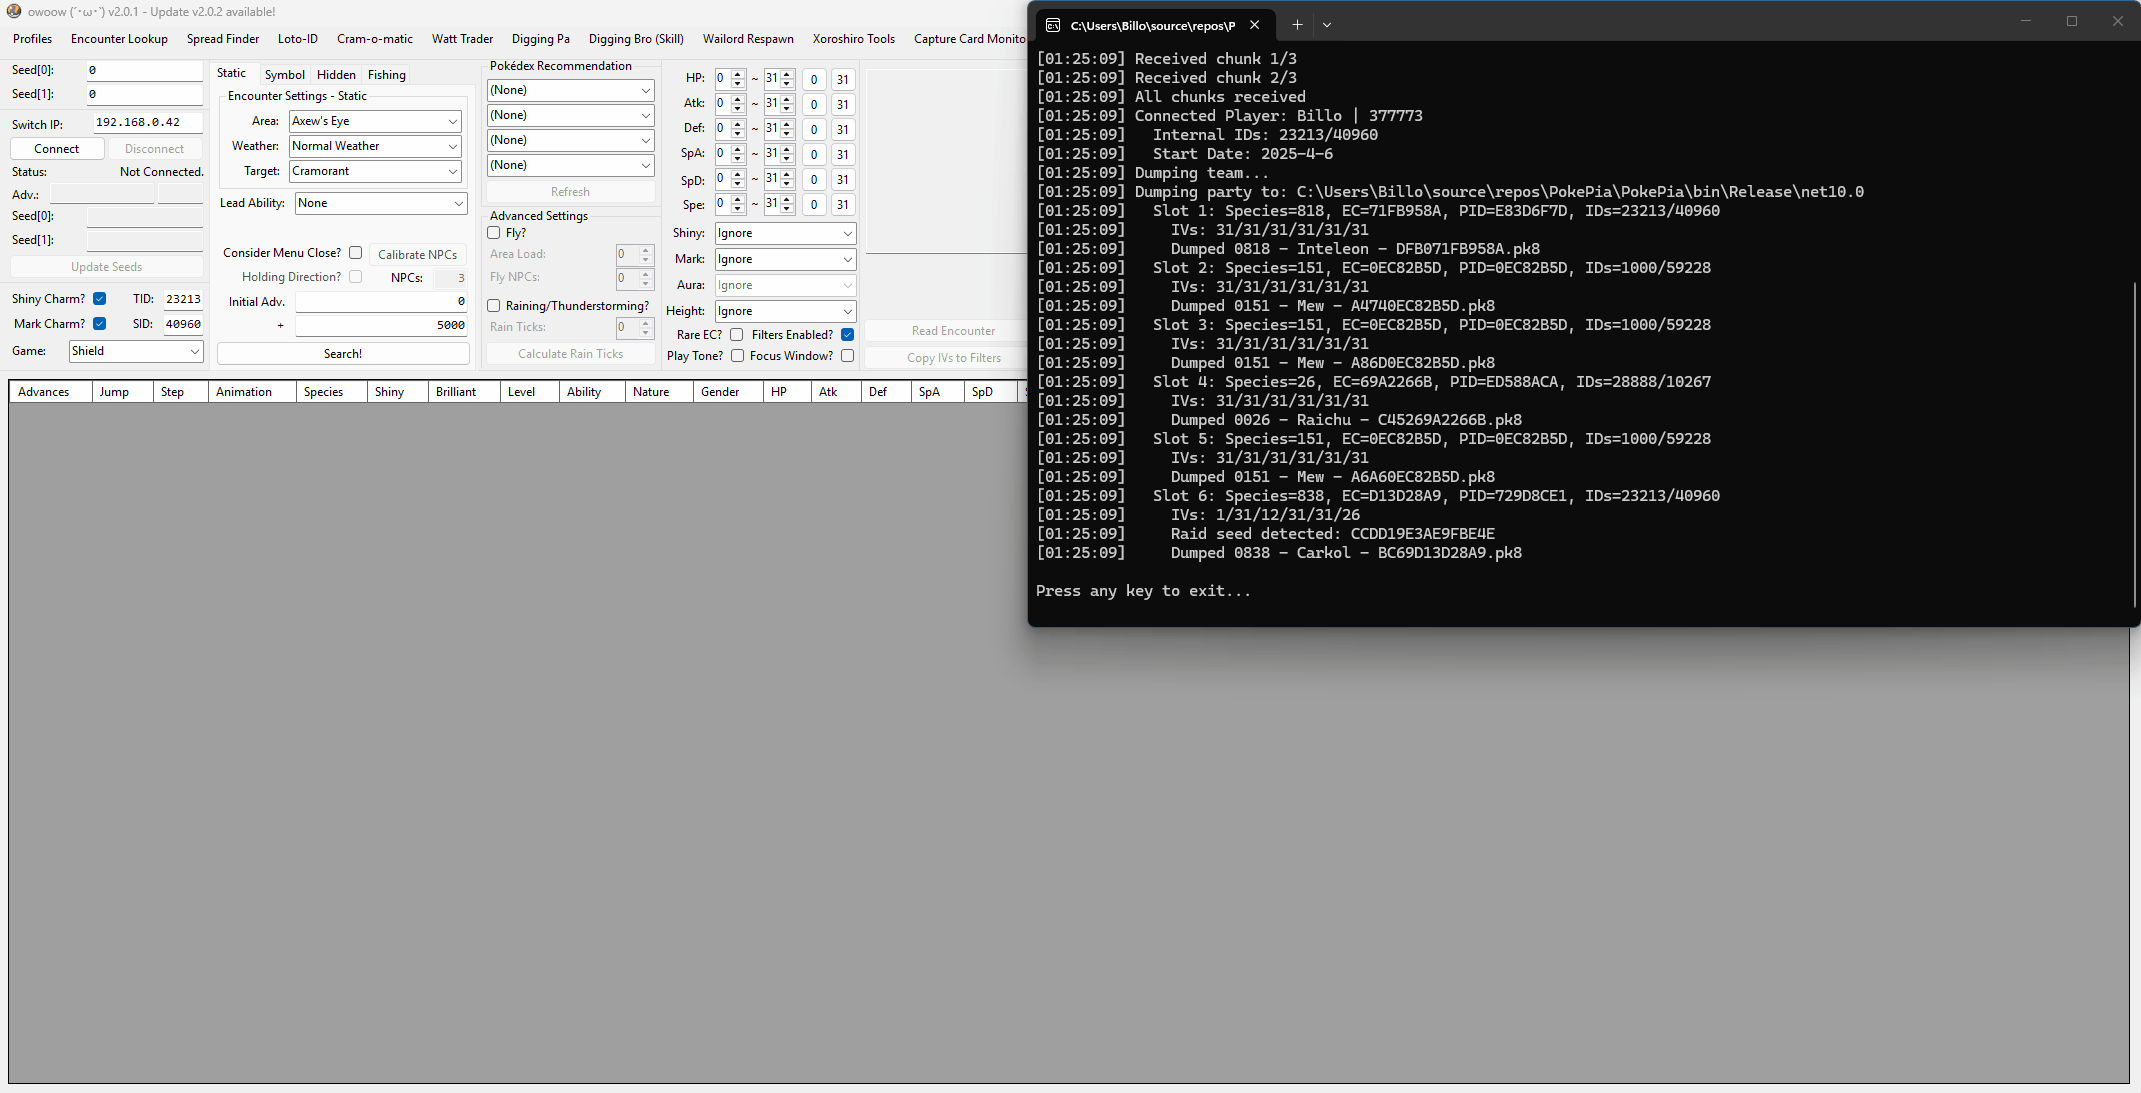Open second Pokédex Recommendation dropdown

point(570,115)
